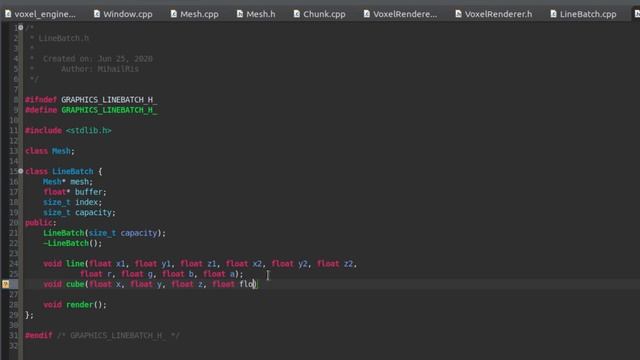Screen dimensions: 640x360
Task: Click the warning marker icon on line 26
Action: pos(5,284)
